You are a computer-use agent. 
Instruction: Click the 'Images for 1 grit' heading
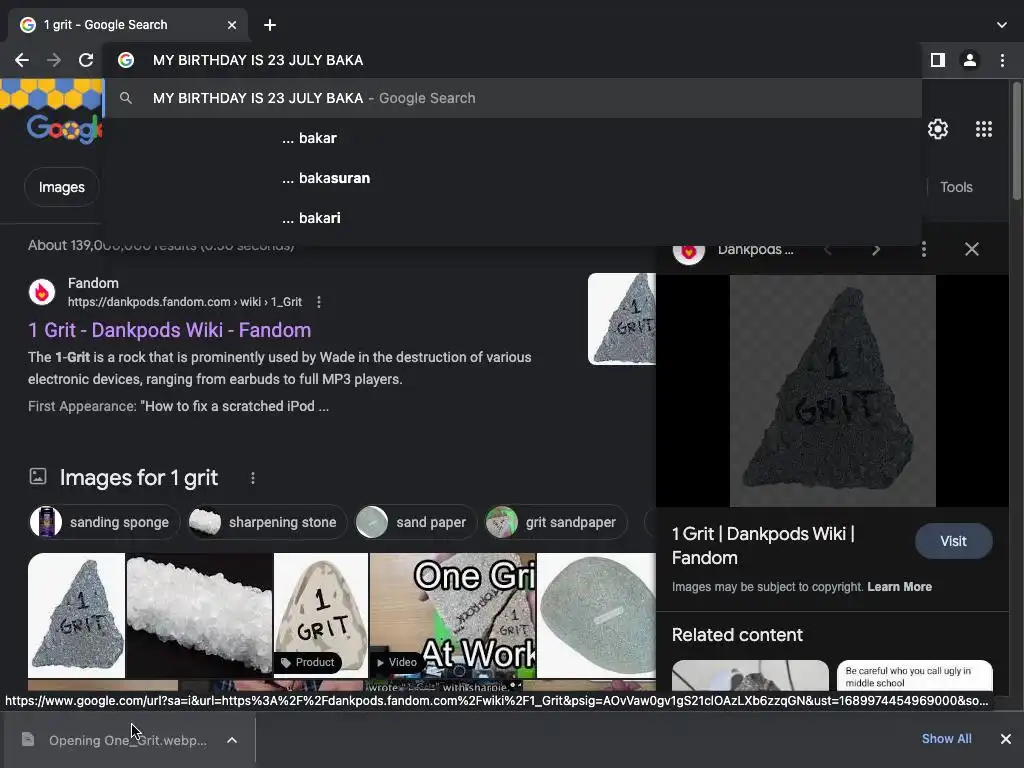138,478
